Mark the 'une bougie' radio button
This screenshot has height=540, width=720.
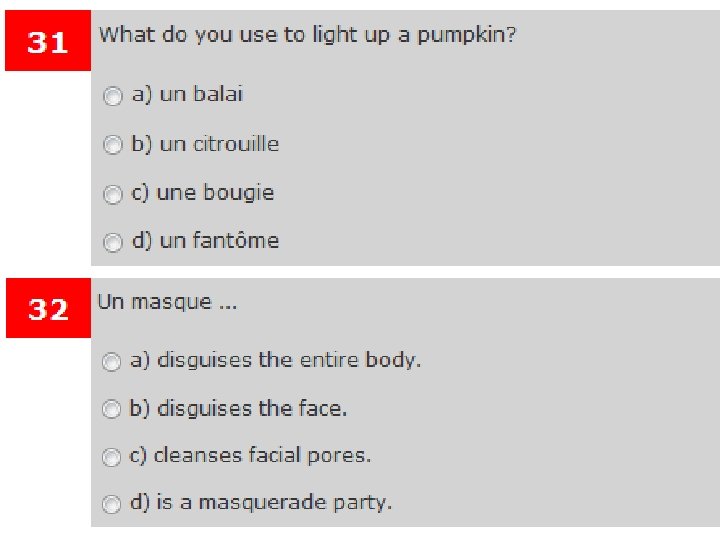(112, 194)
